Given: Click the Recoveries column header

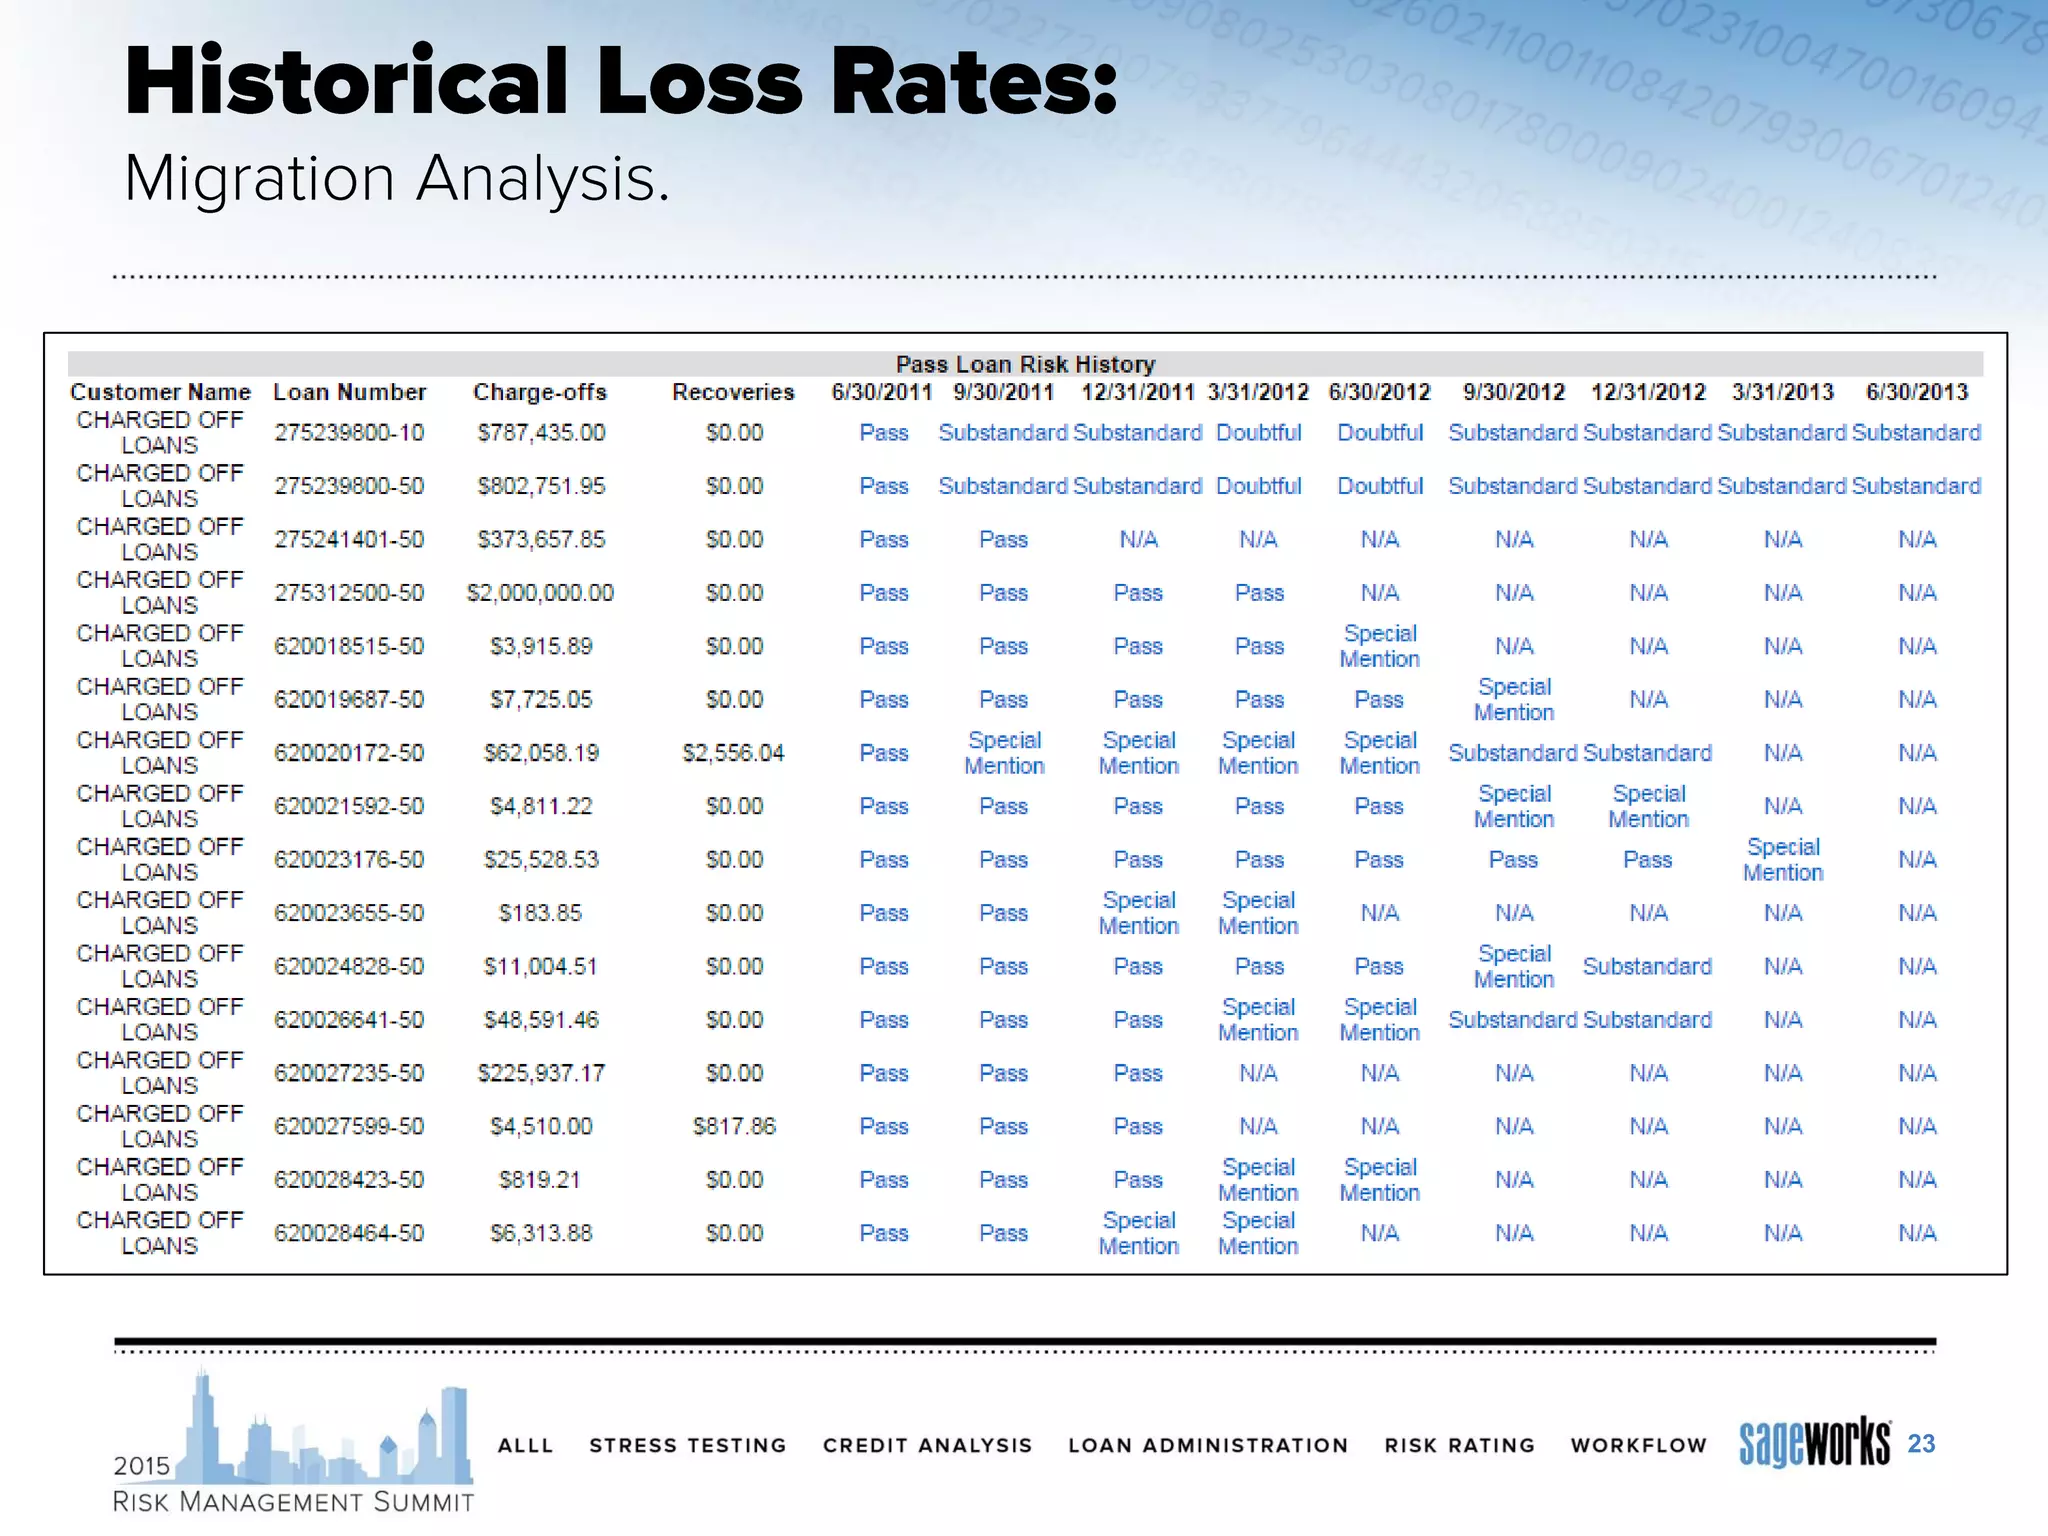Looking at the screenshot, I should tap(733, 392).
